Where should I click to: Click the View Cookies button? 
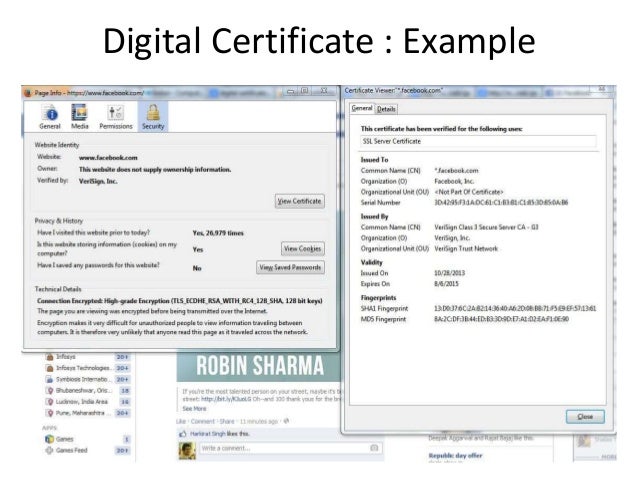coord(302,249)
